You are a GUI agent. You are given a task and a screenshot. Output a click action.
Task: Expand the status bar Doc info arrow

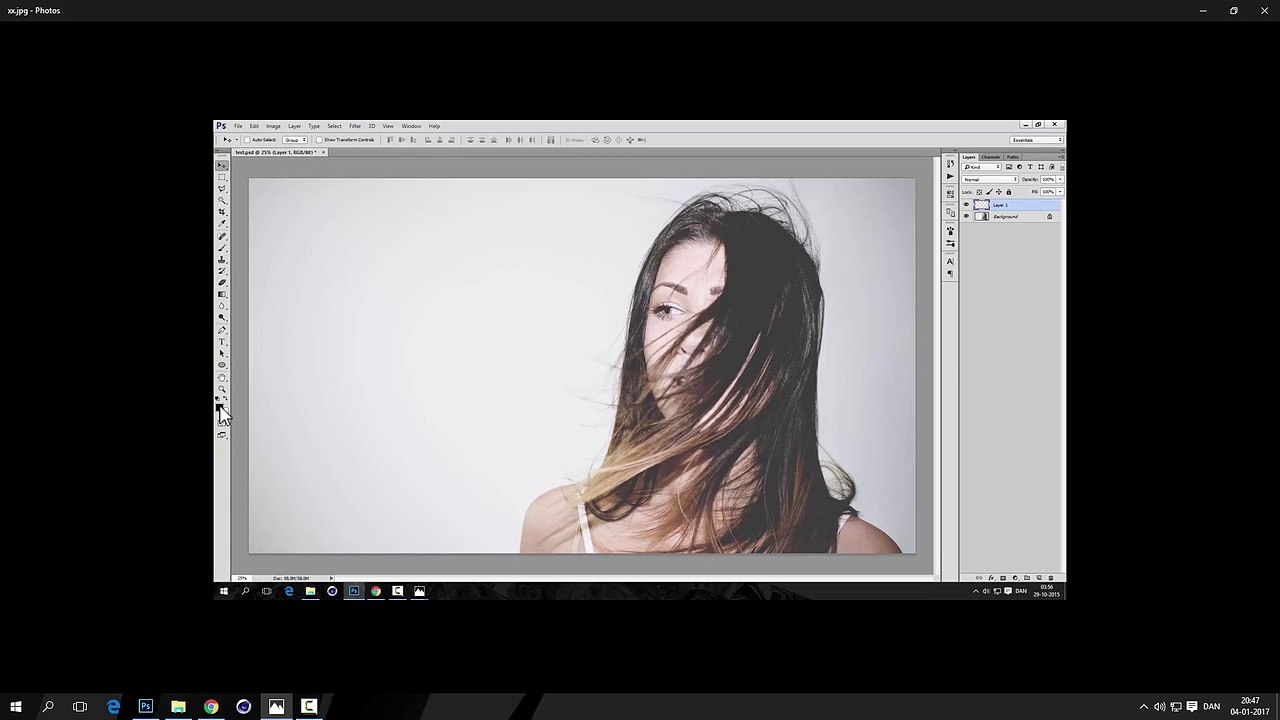pyautogui.click(x=331, y=578)
